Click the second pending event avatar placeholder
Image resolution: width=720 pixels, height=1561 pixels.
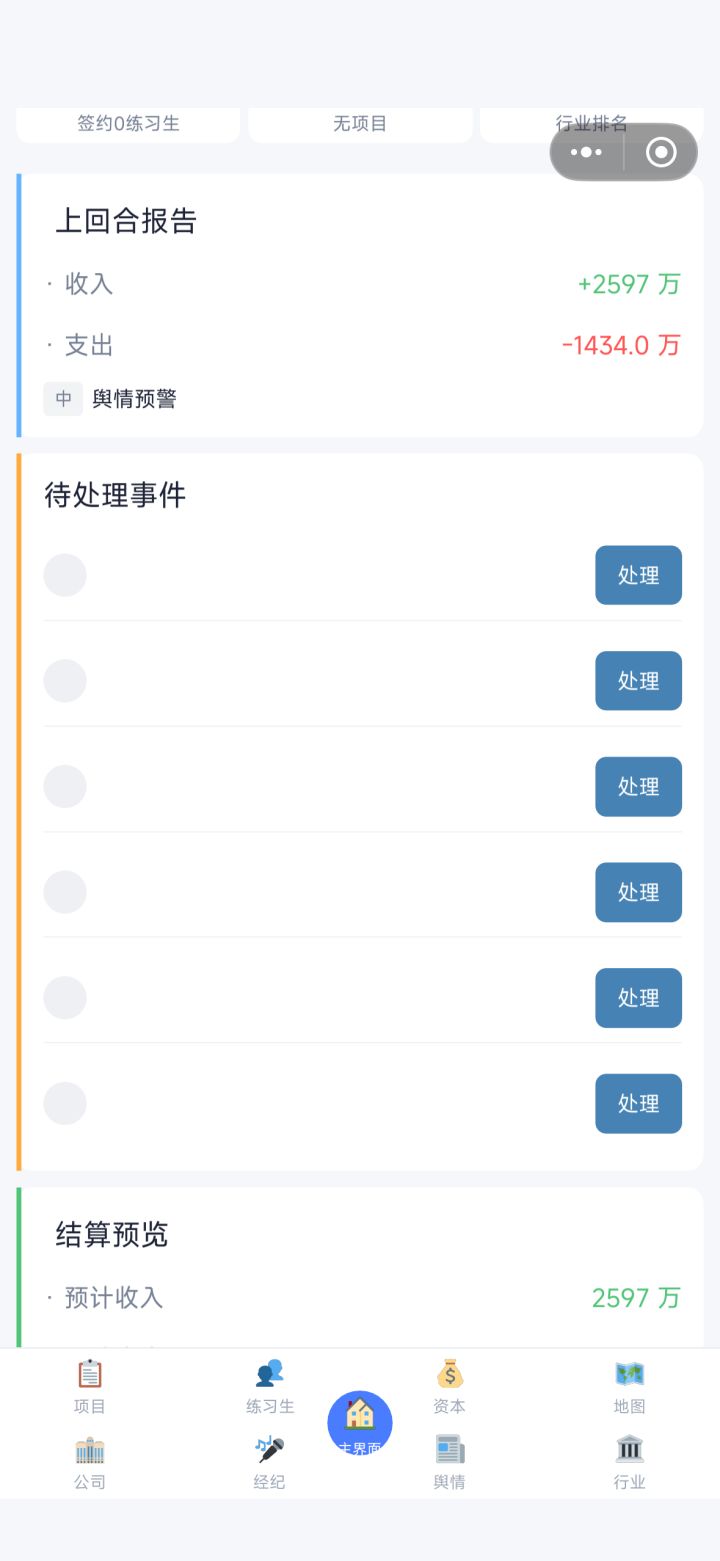tap(65, 681)
